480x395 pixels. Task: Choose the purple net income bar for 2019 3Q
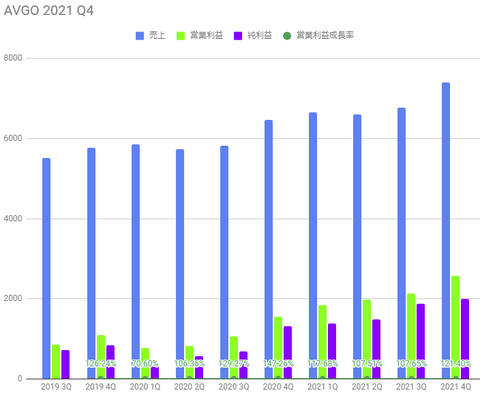pos(65,364)
